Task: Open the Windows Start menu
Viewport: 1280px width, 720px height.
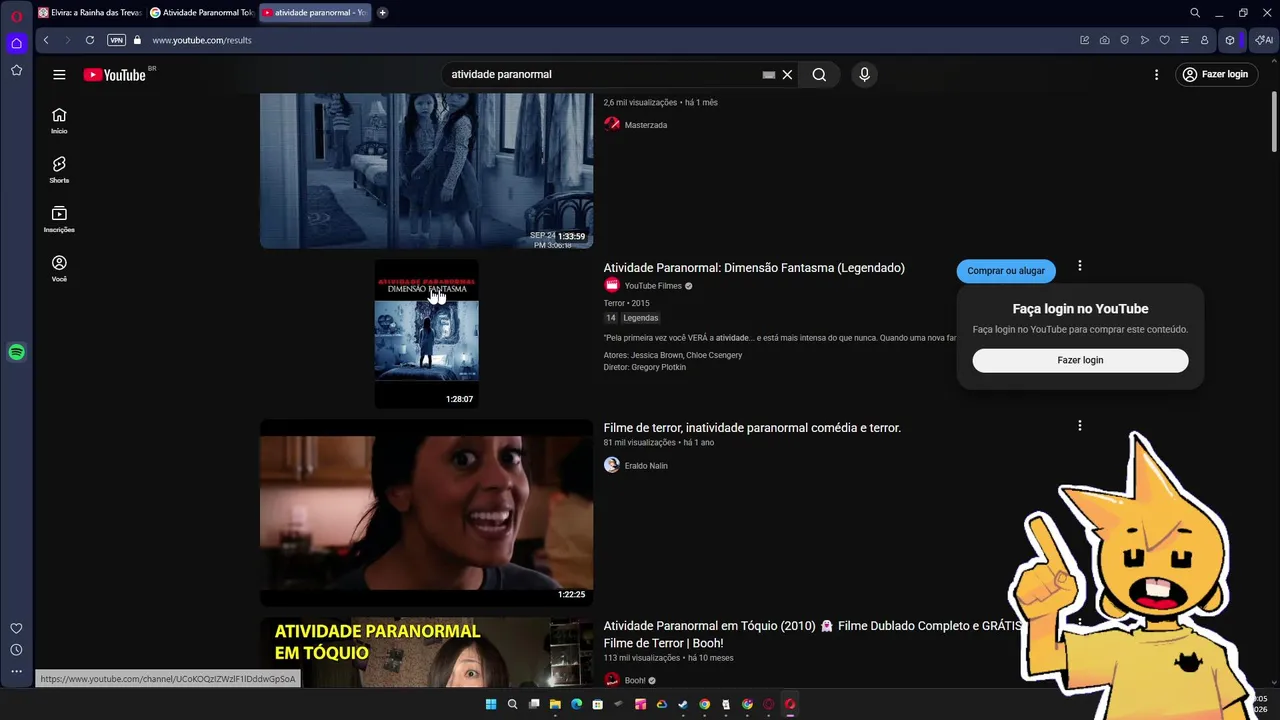Action: click(x=491, y=704)
